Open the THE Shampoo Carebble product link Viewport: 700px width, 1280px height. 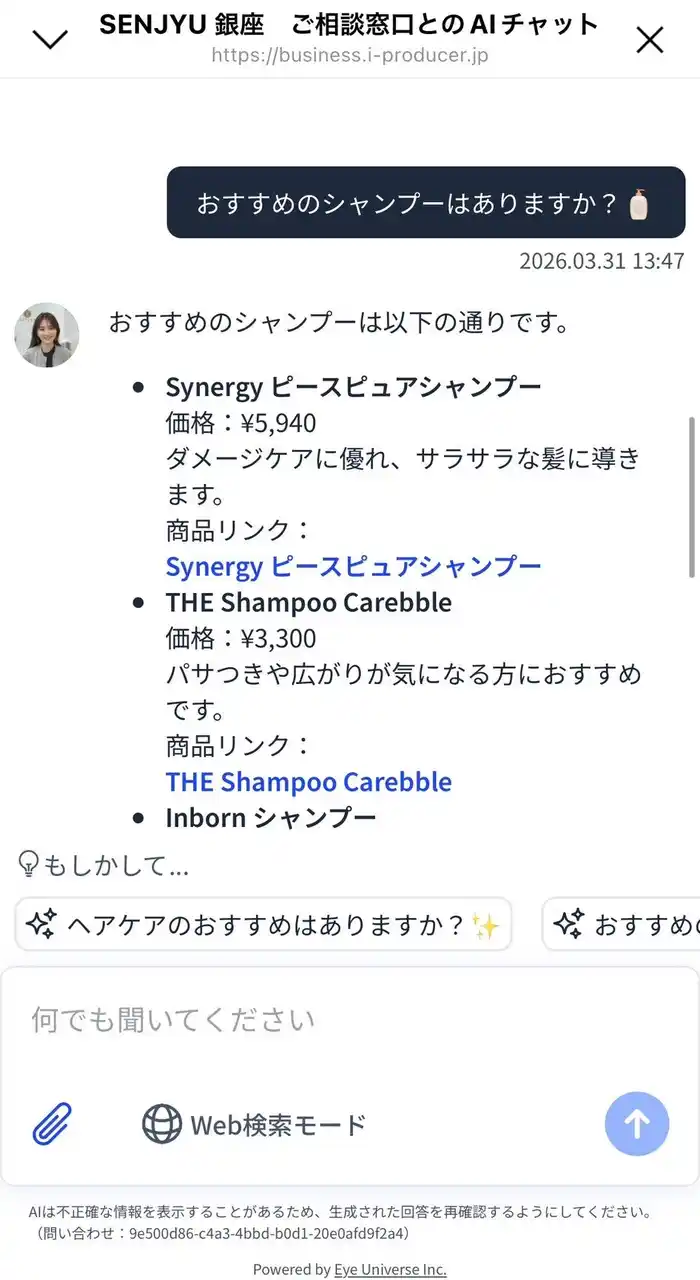point(308,781)
